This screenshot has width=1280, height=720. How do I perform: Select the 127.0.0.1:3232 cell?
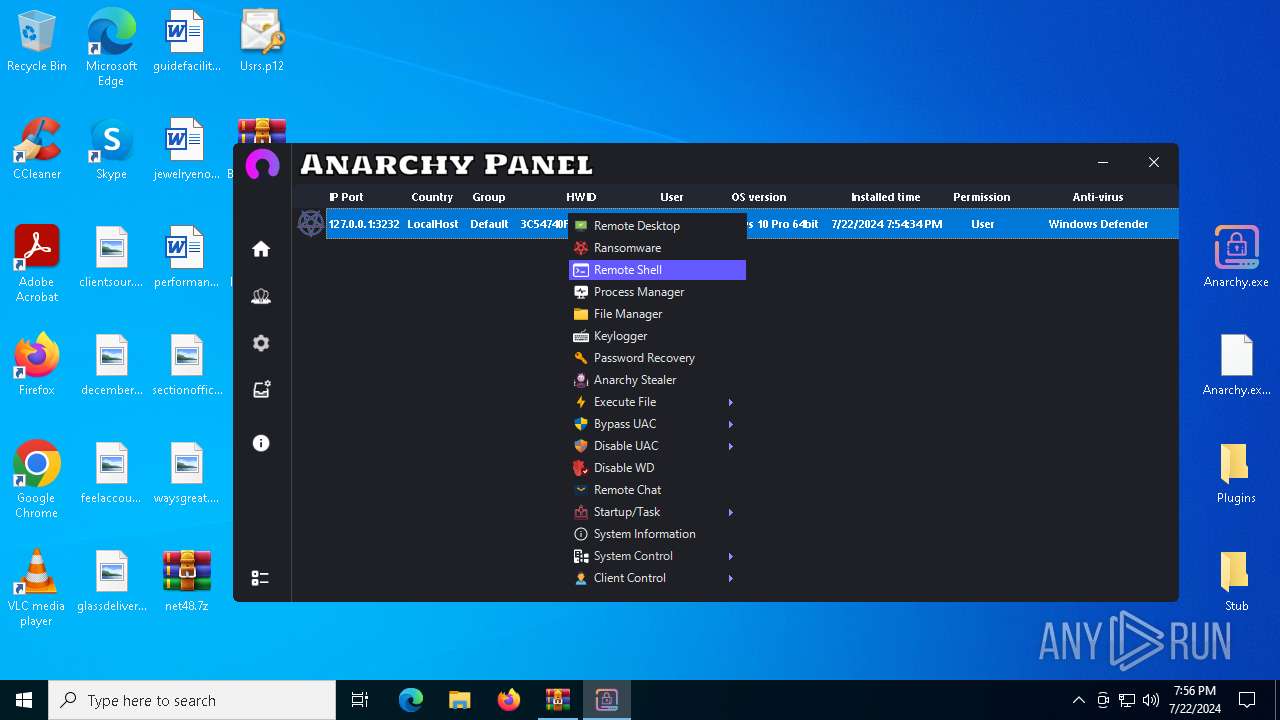coord(364,224)
